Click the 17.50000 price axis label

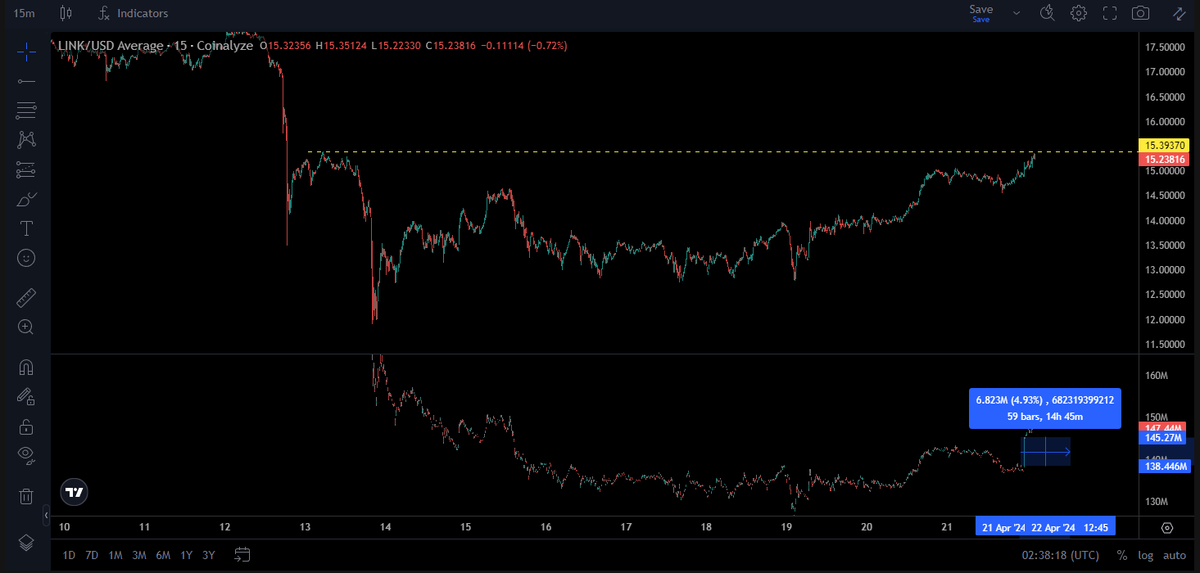[x=1165, y=47]
